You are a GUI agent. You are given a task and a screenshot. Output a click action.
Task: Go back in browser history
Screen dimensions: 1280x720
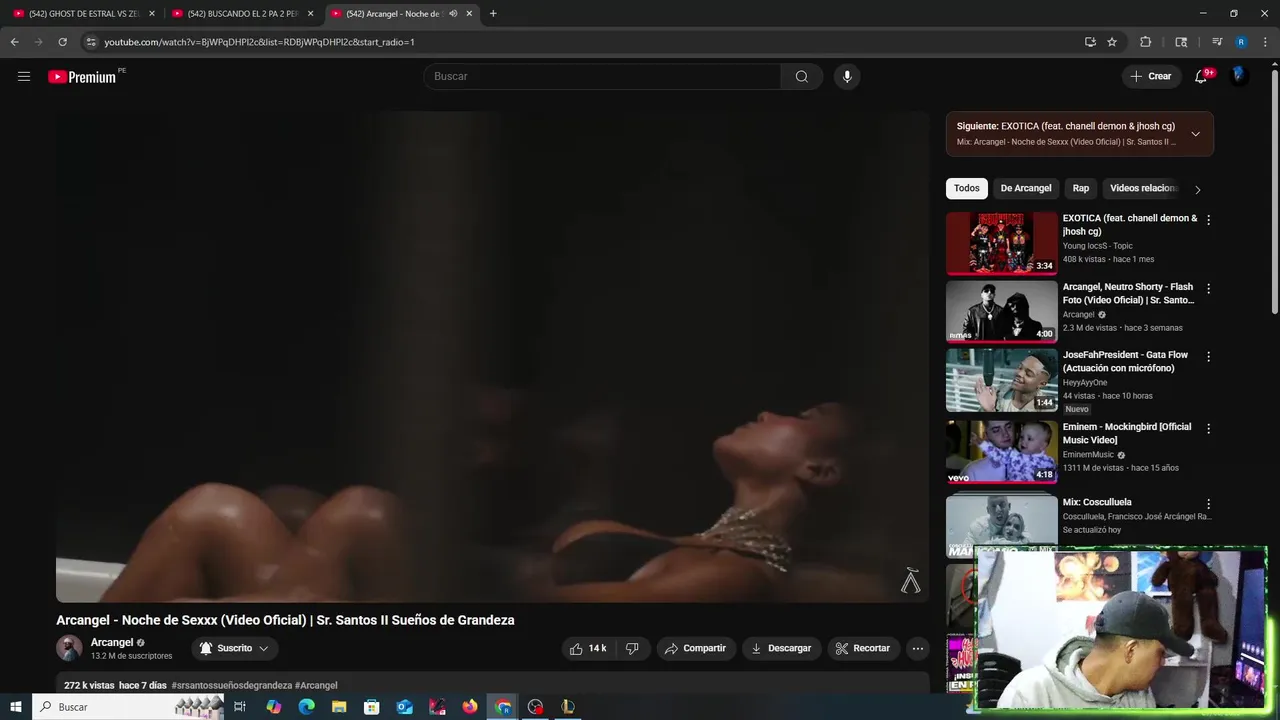(x=14, y=42)
